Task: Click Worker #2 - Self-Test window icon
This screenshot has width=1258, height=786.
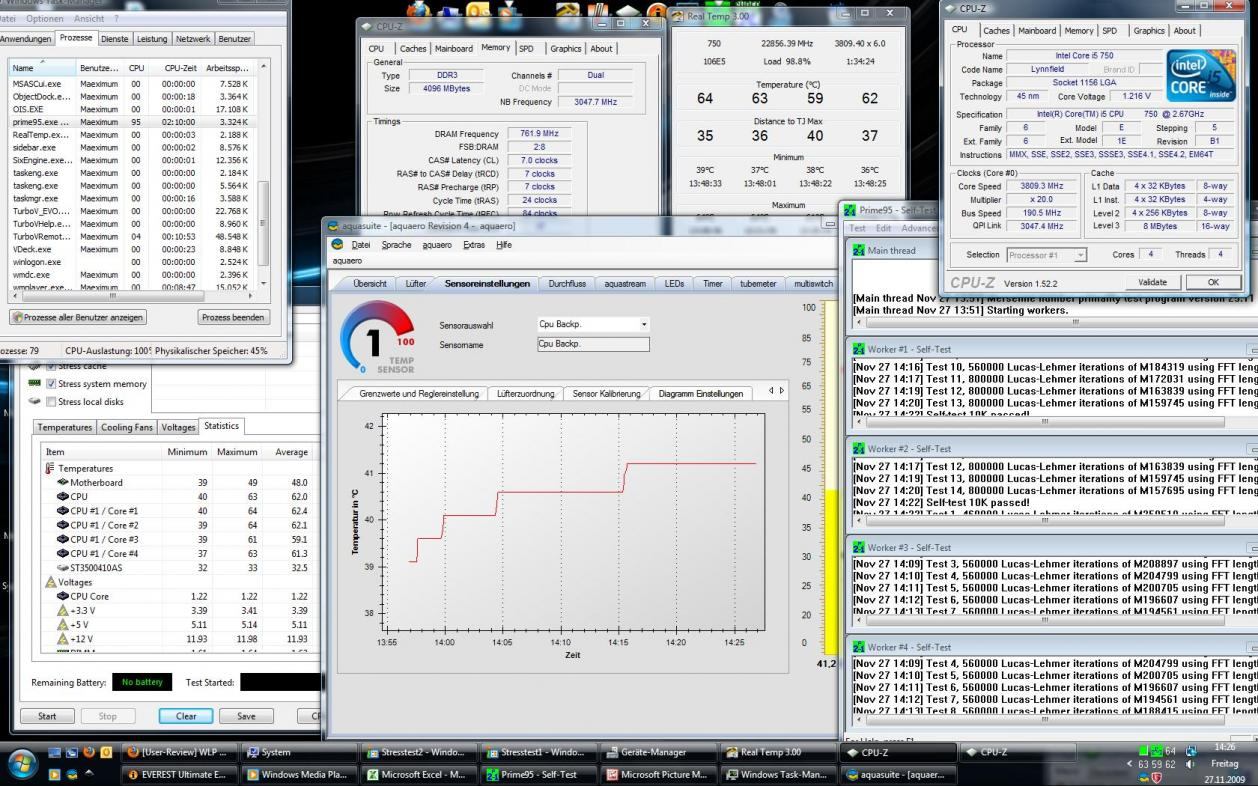Action: tap(858, 449)
